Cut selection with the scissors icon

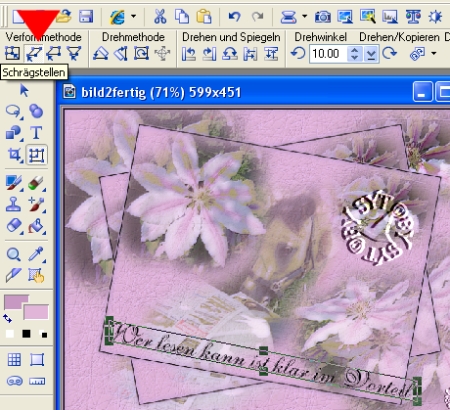tap(160, 16)
